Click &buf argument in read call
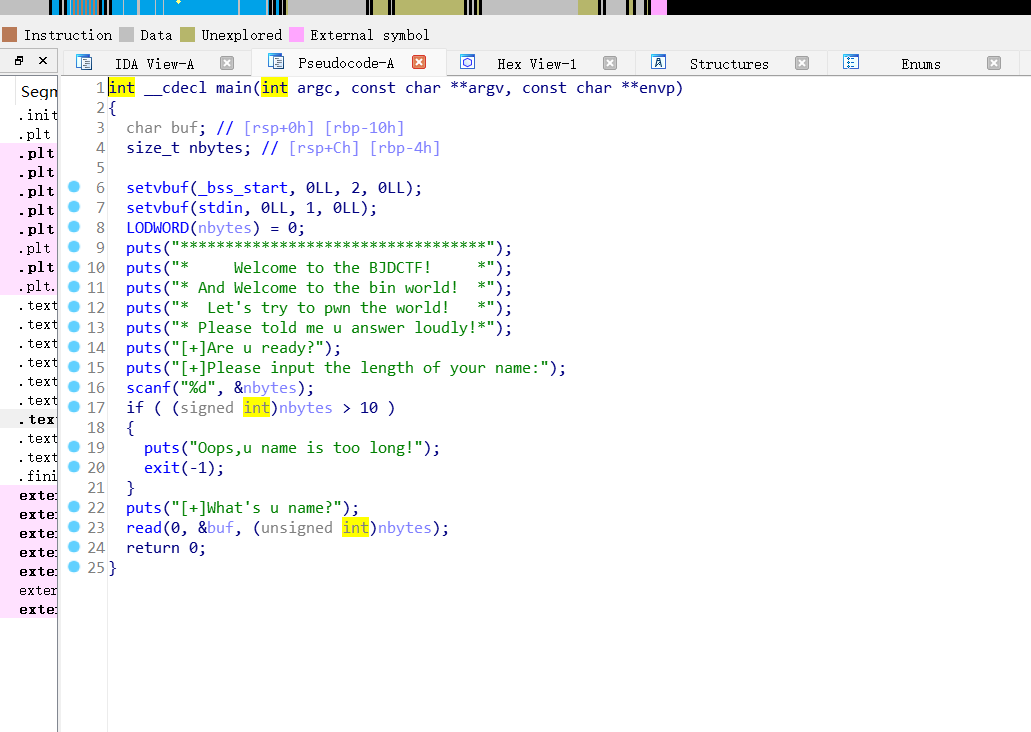Image resolution: width=1031 pixels, height=732 pixels. click(x=216, y=528)
